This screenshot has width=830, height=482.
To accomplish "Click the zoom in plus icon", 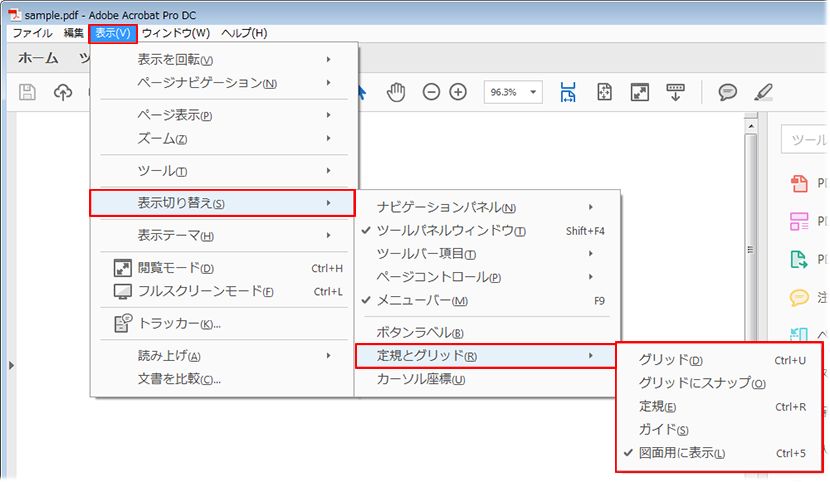I will pos(458,92).
